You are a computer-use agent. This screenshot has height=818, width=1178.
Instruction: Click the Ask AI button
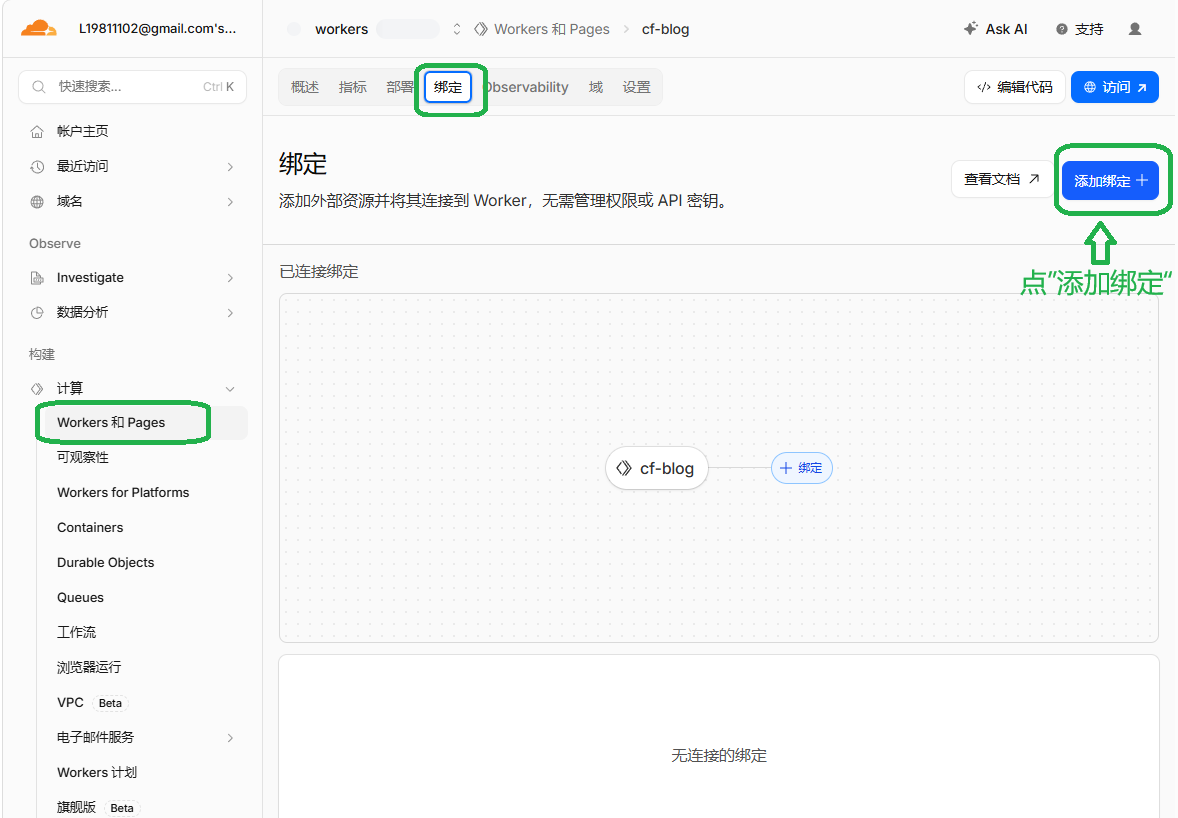[x=995, y=29]
